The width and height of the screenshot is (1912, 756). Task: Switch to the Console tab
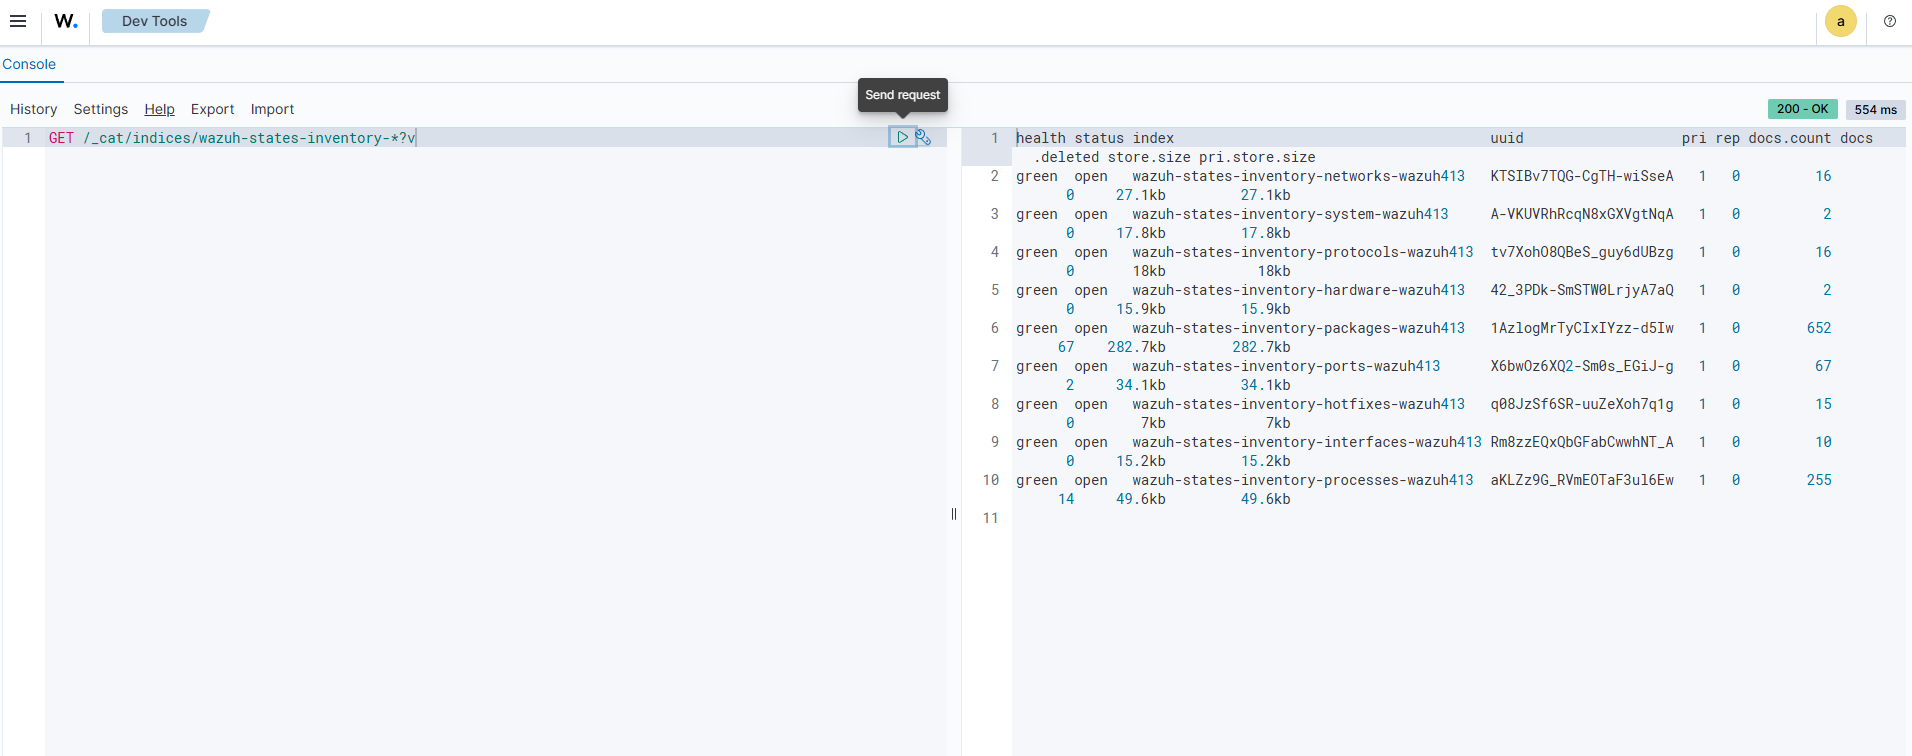click(29, 64)
